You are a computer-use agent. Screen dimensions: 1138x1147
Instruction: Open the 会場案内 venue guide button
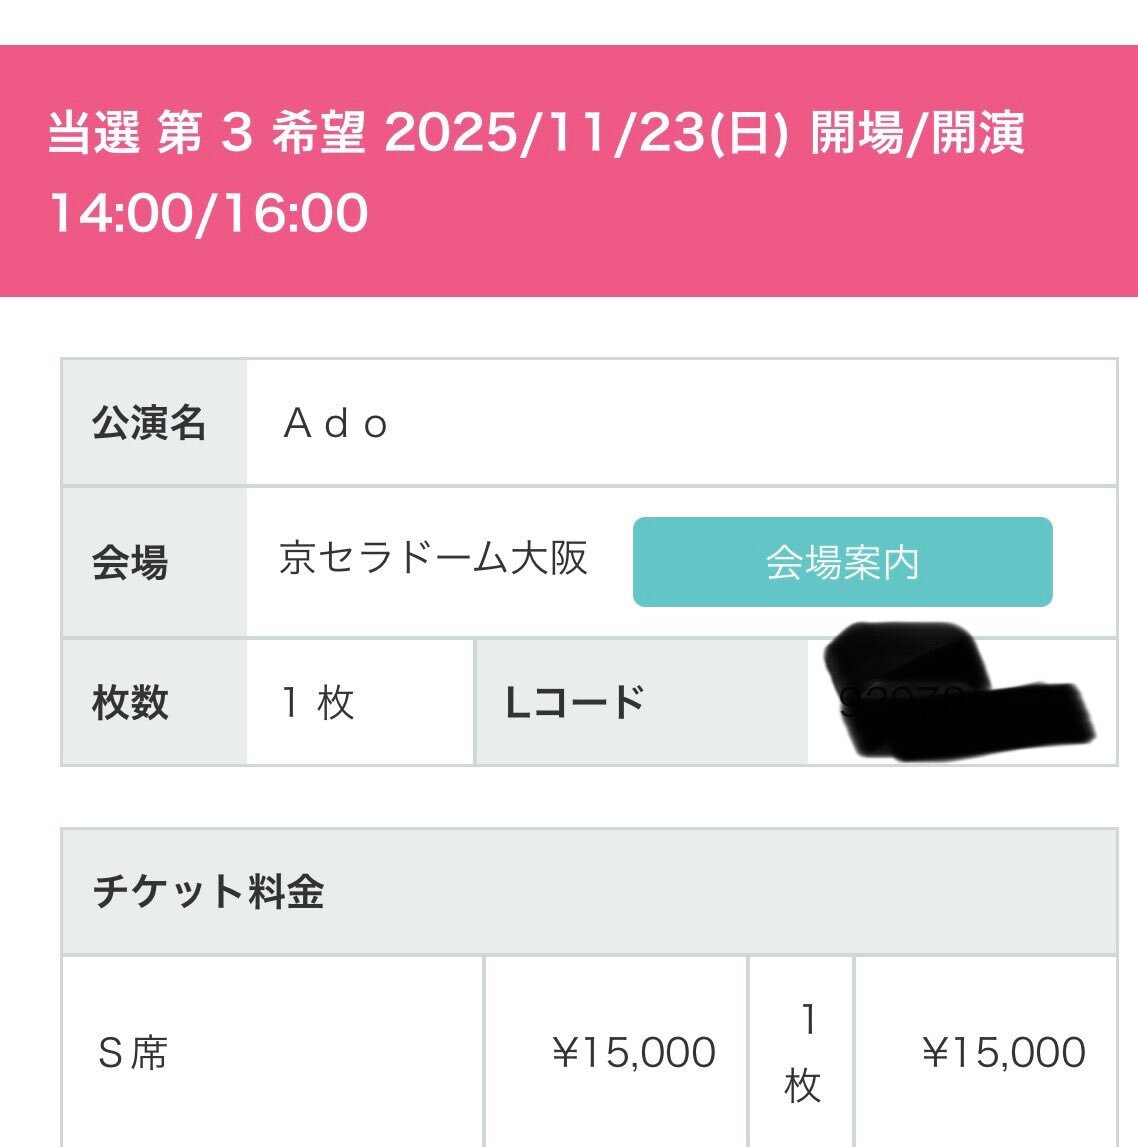(x=842, y=562)
